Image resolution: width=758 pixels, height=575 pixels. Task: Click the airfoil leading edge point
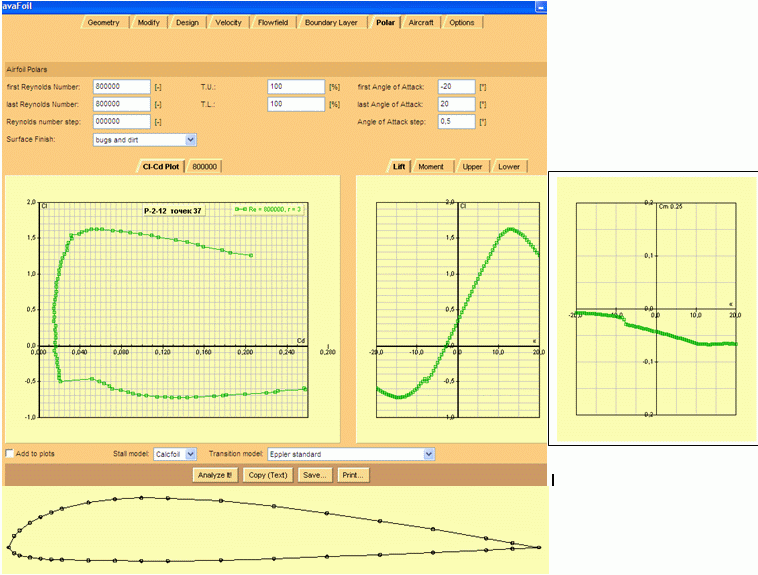click(x=8, y=547)
